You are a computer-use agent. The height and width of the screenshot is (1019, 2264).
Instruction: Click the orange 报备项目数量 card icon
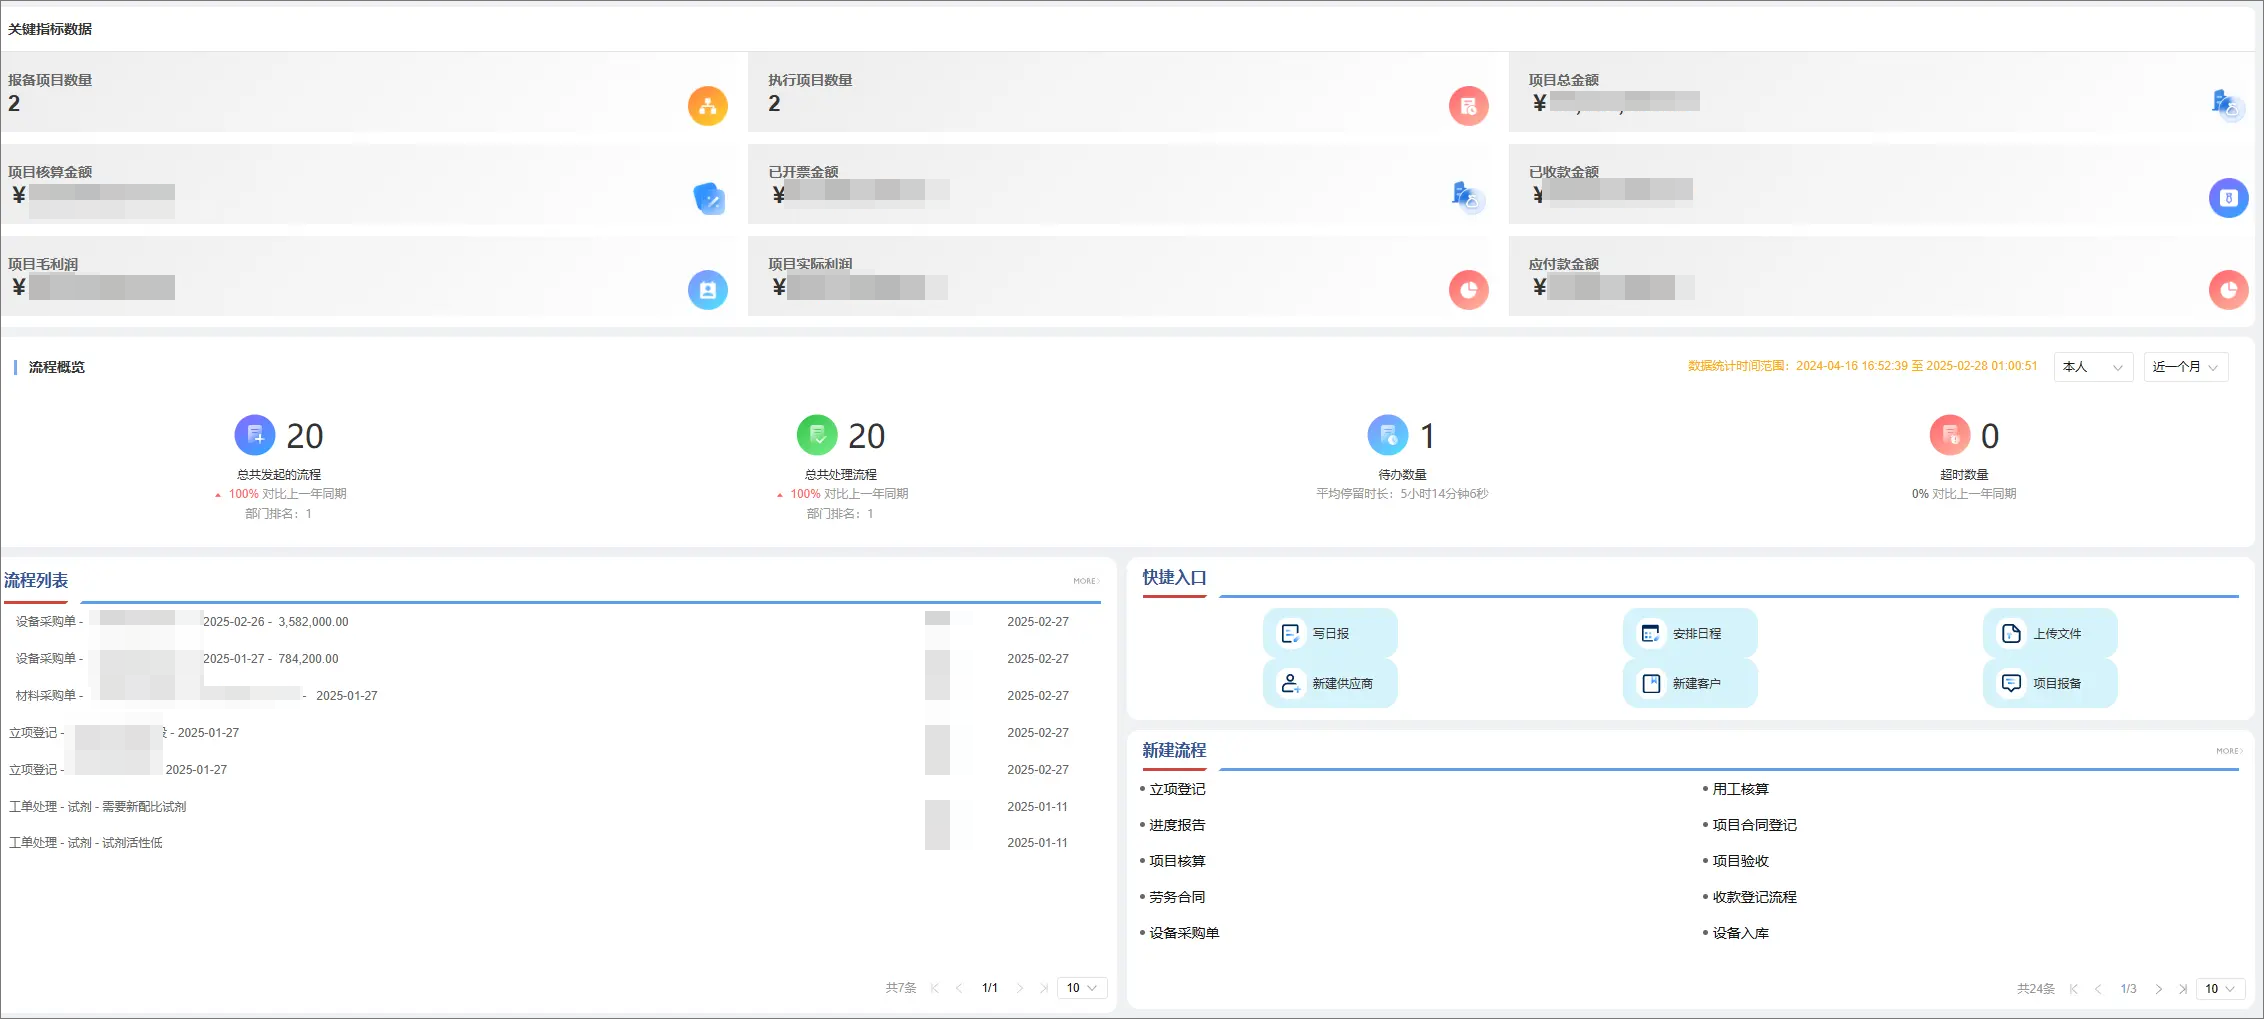tap(708, 106)
